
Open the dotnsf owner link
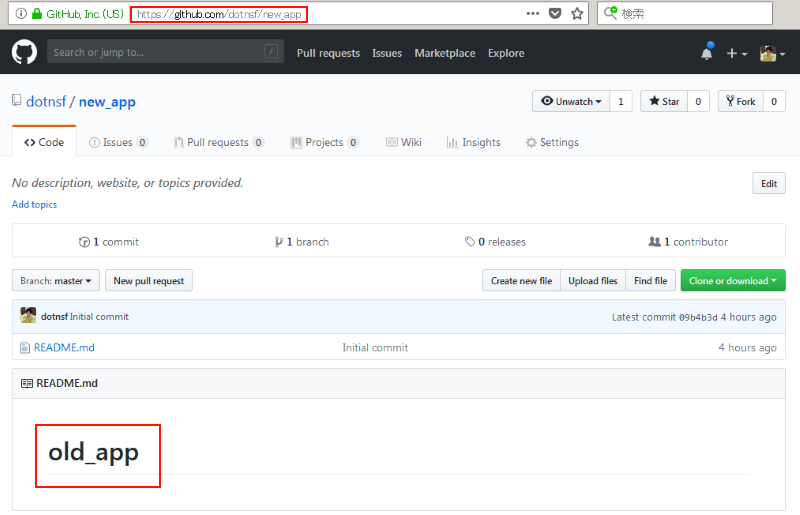46,102
